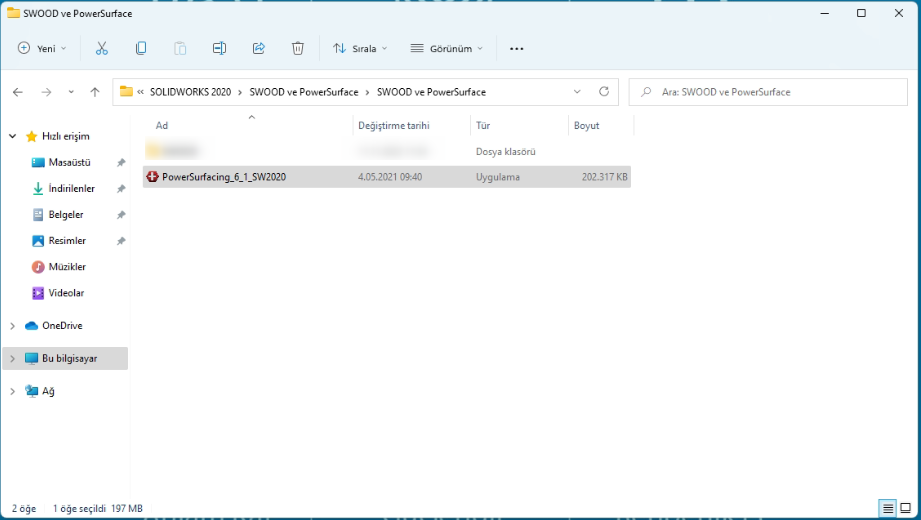Click the Videolar film icon
Viewport: 921px width, 520px height.
tap(38, 293)
